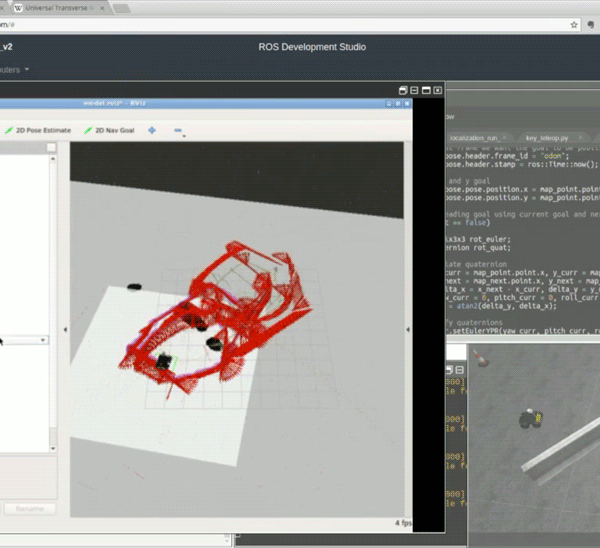
Task: Expand the right panel using the arrow handle
Action: (x=407, y=329)
